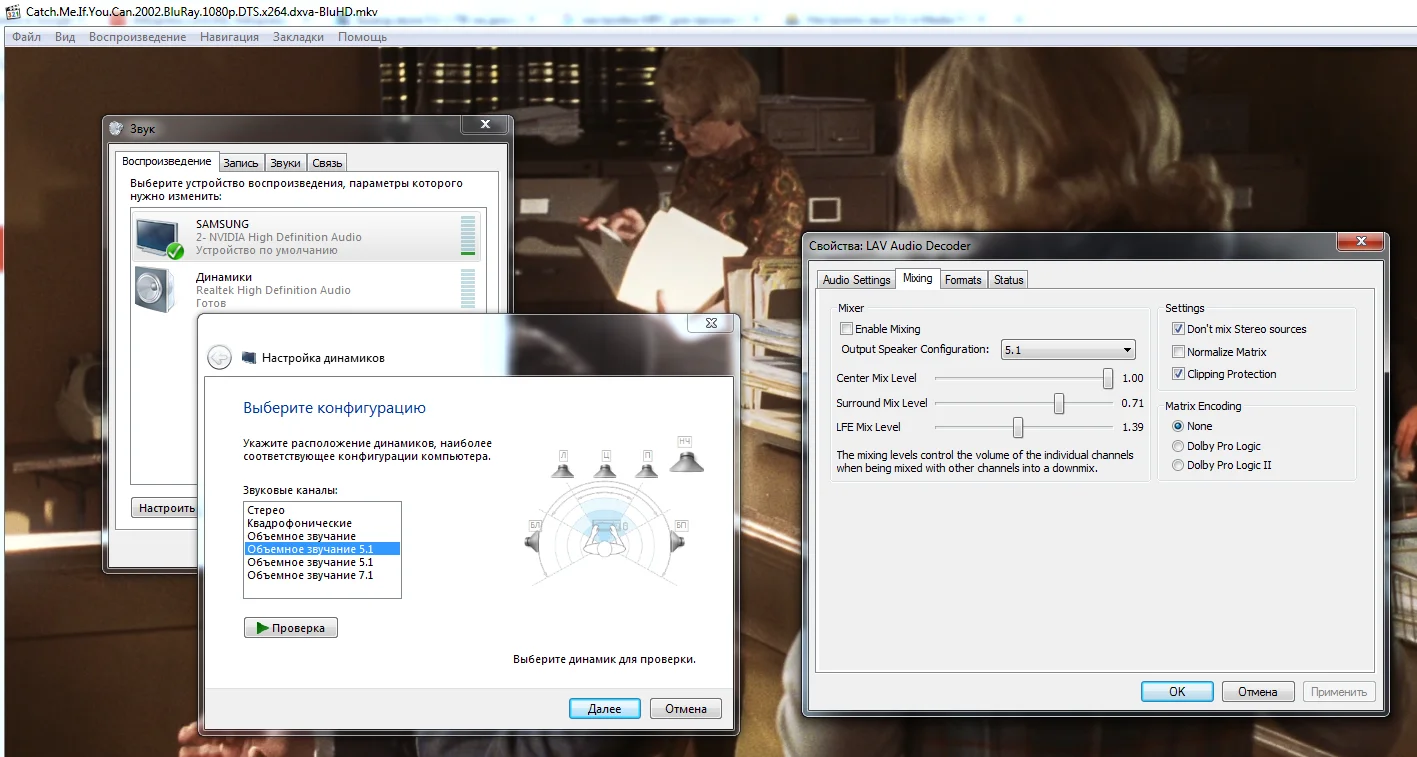The width and height of the screenshot is (1417, 757).
Task: Click OK in LAV Audio Decoder properties
Action: [x=1177, y=692]
